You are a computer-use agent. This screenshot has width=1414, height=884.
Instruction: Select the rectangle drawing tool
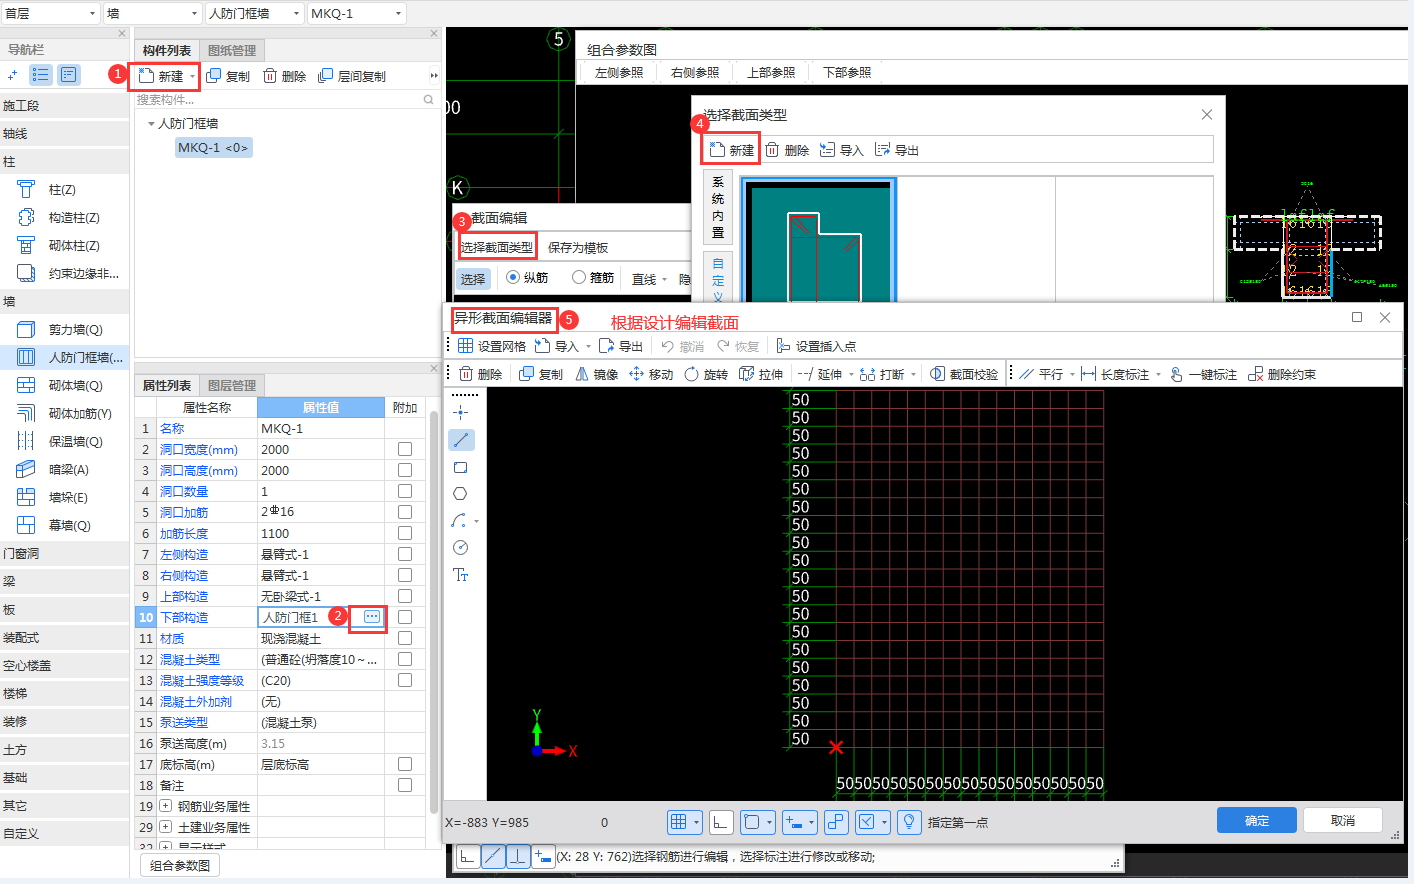click(461, 467)
